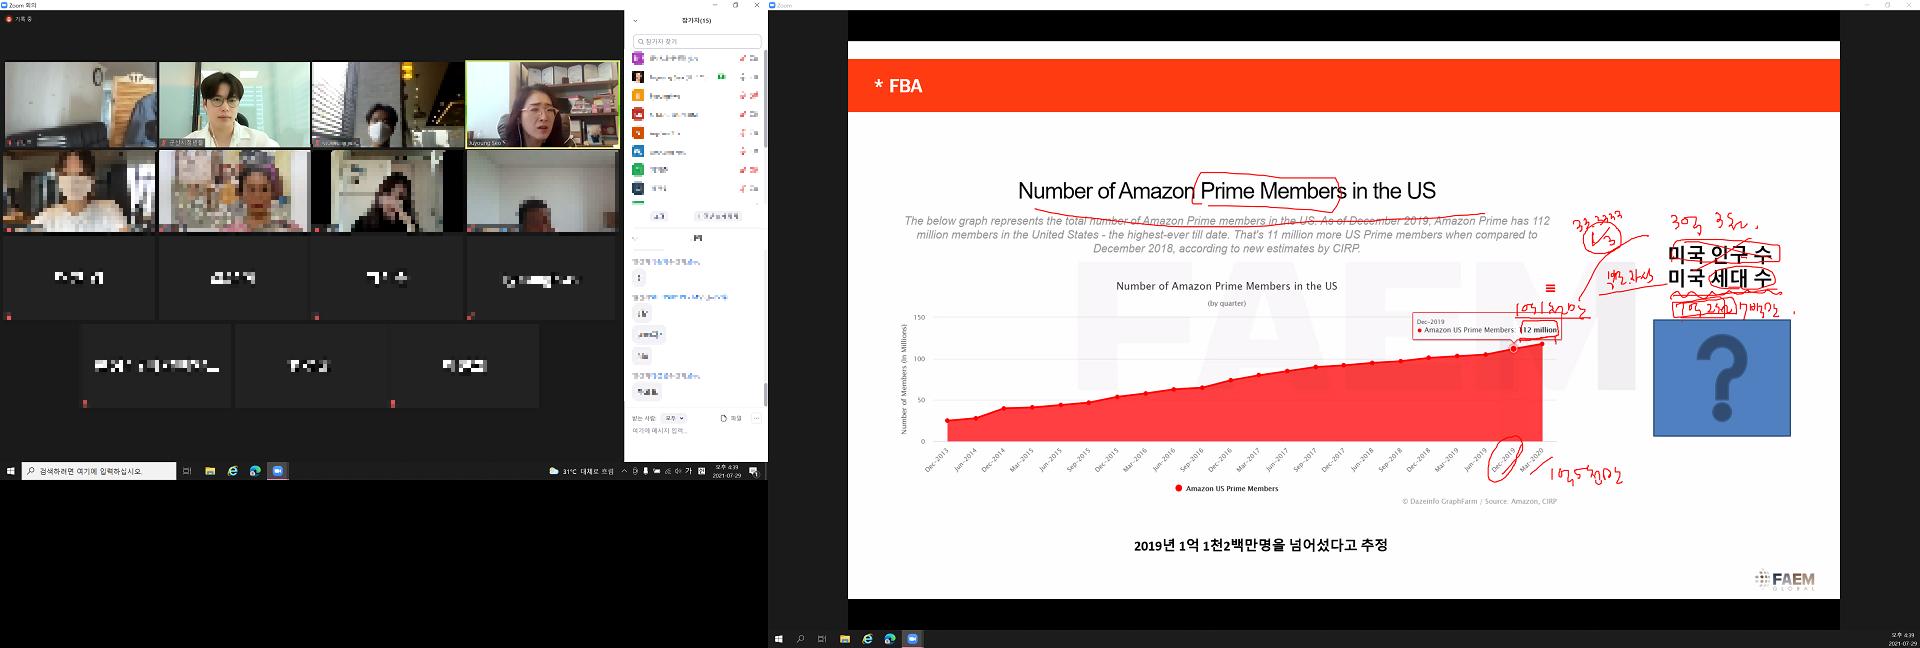Image resolution: width=1920 pixels, height=648 pixels.
Task: Click the '* FBA' slide header
Action: click(x=898, y=86)
